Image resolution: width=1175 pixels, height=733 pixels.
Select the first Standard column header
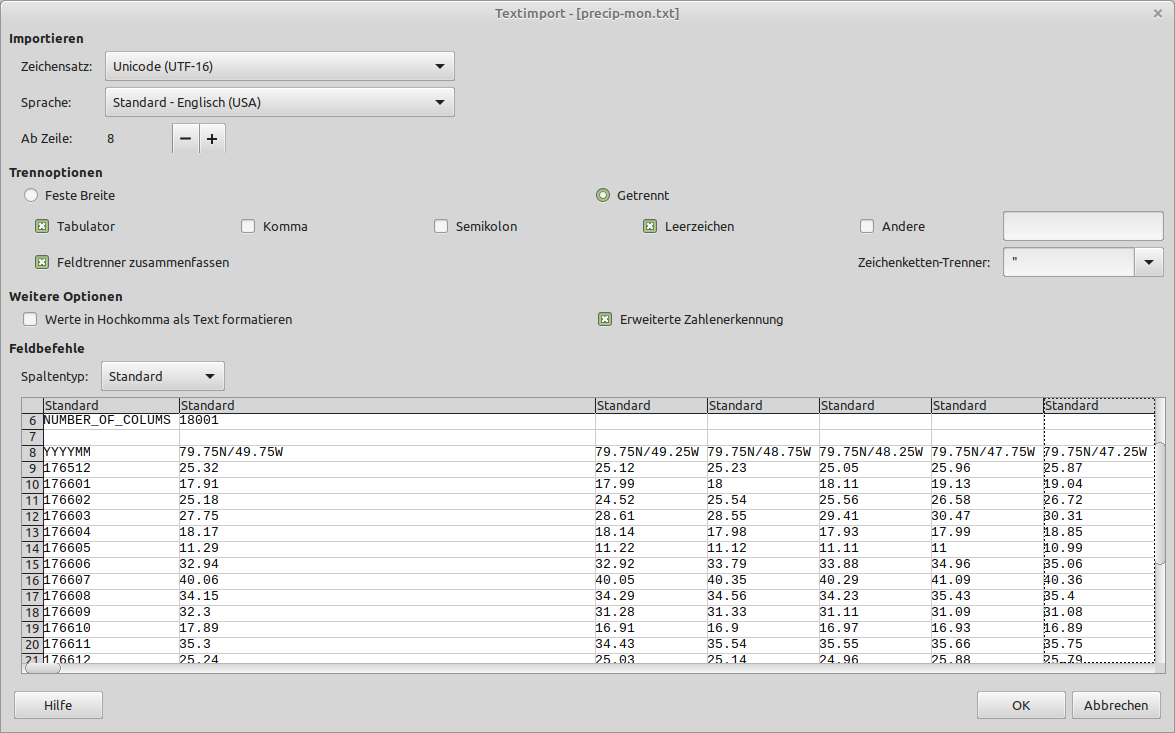(110, 406)
